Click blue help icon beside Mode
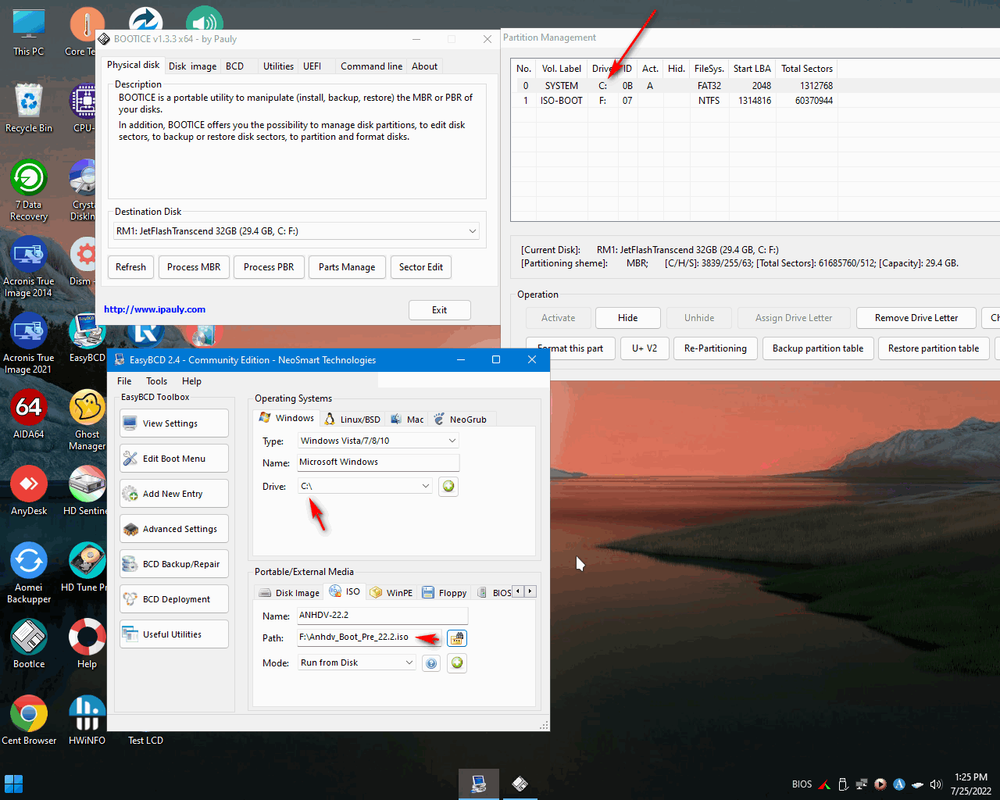This screenshot has height=800, width=1000. coord(431,663)
